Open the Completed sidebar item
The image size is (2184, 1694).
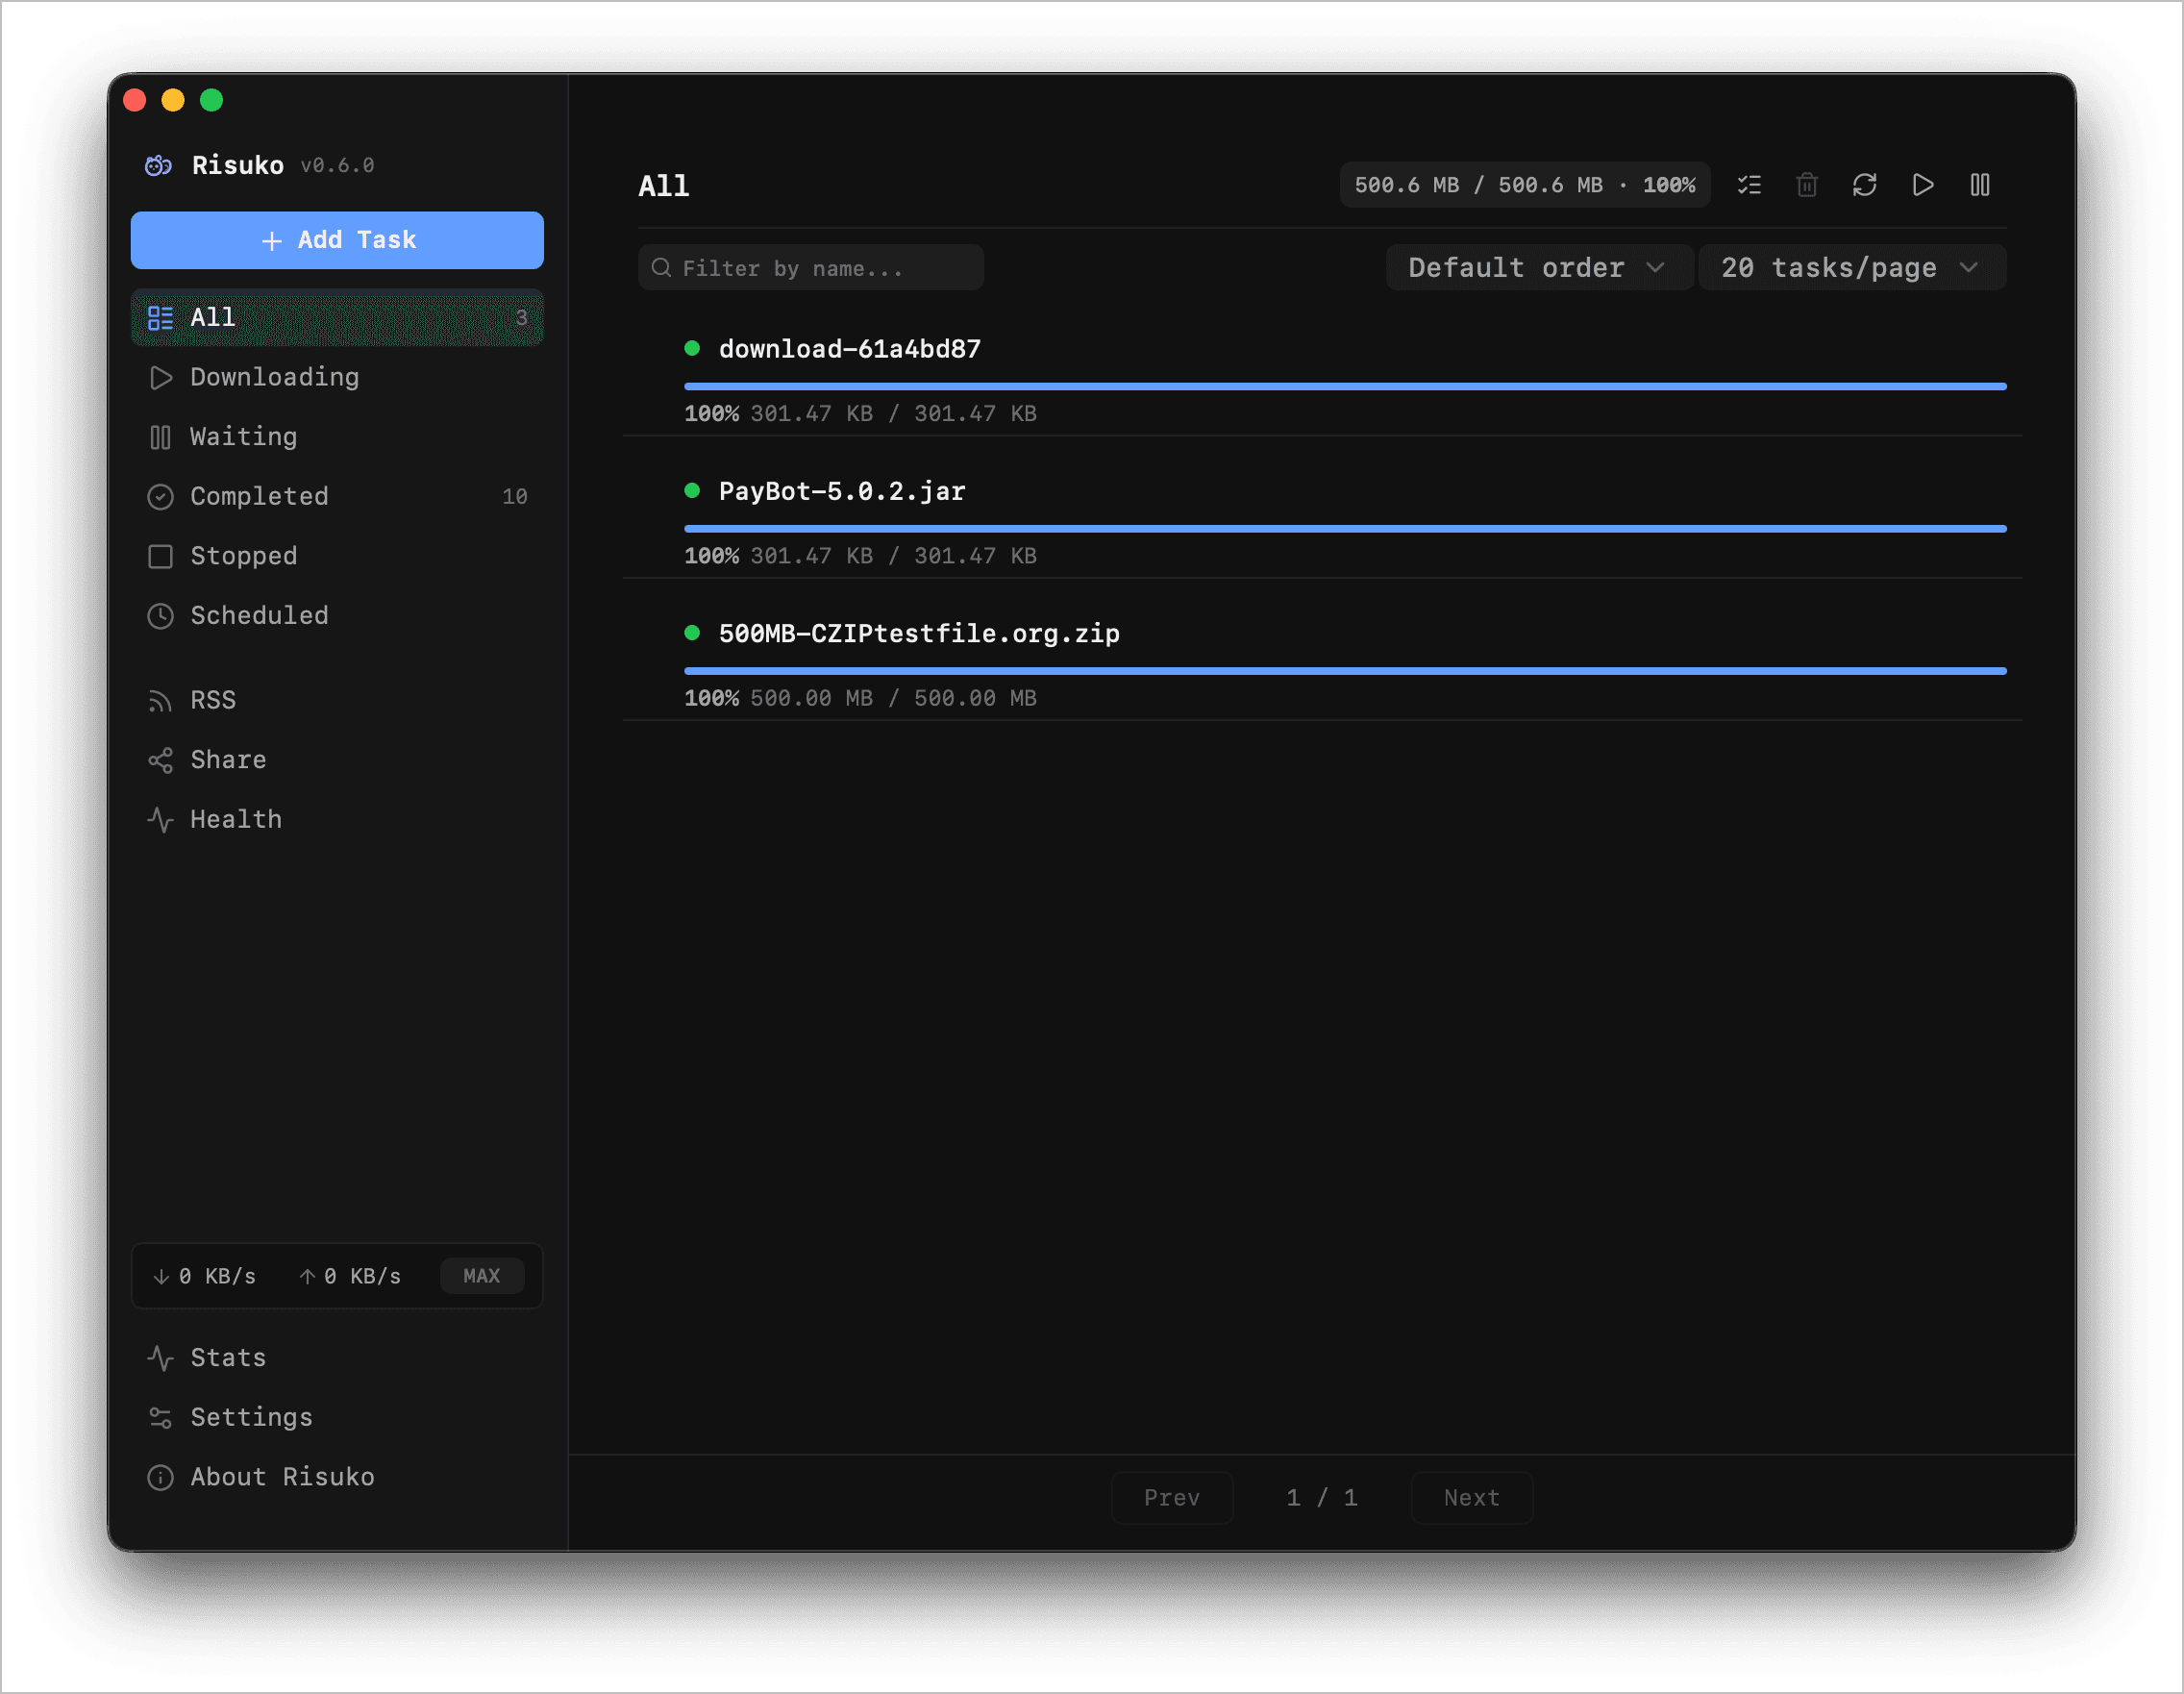[x=337, y=497]
